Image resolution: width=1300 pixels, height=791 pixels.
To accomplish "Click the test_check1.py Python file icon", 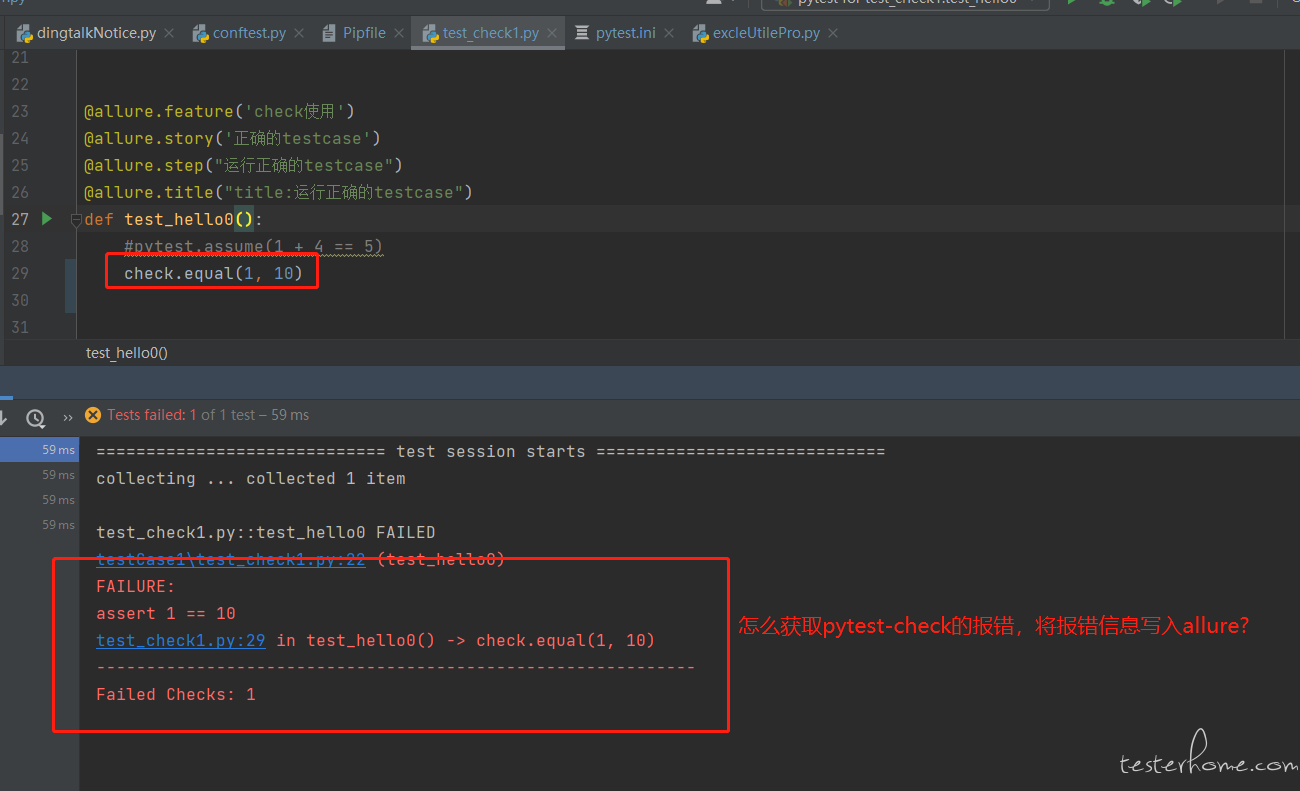I will tap(430, 33).
